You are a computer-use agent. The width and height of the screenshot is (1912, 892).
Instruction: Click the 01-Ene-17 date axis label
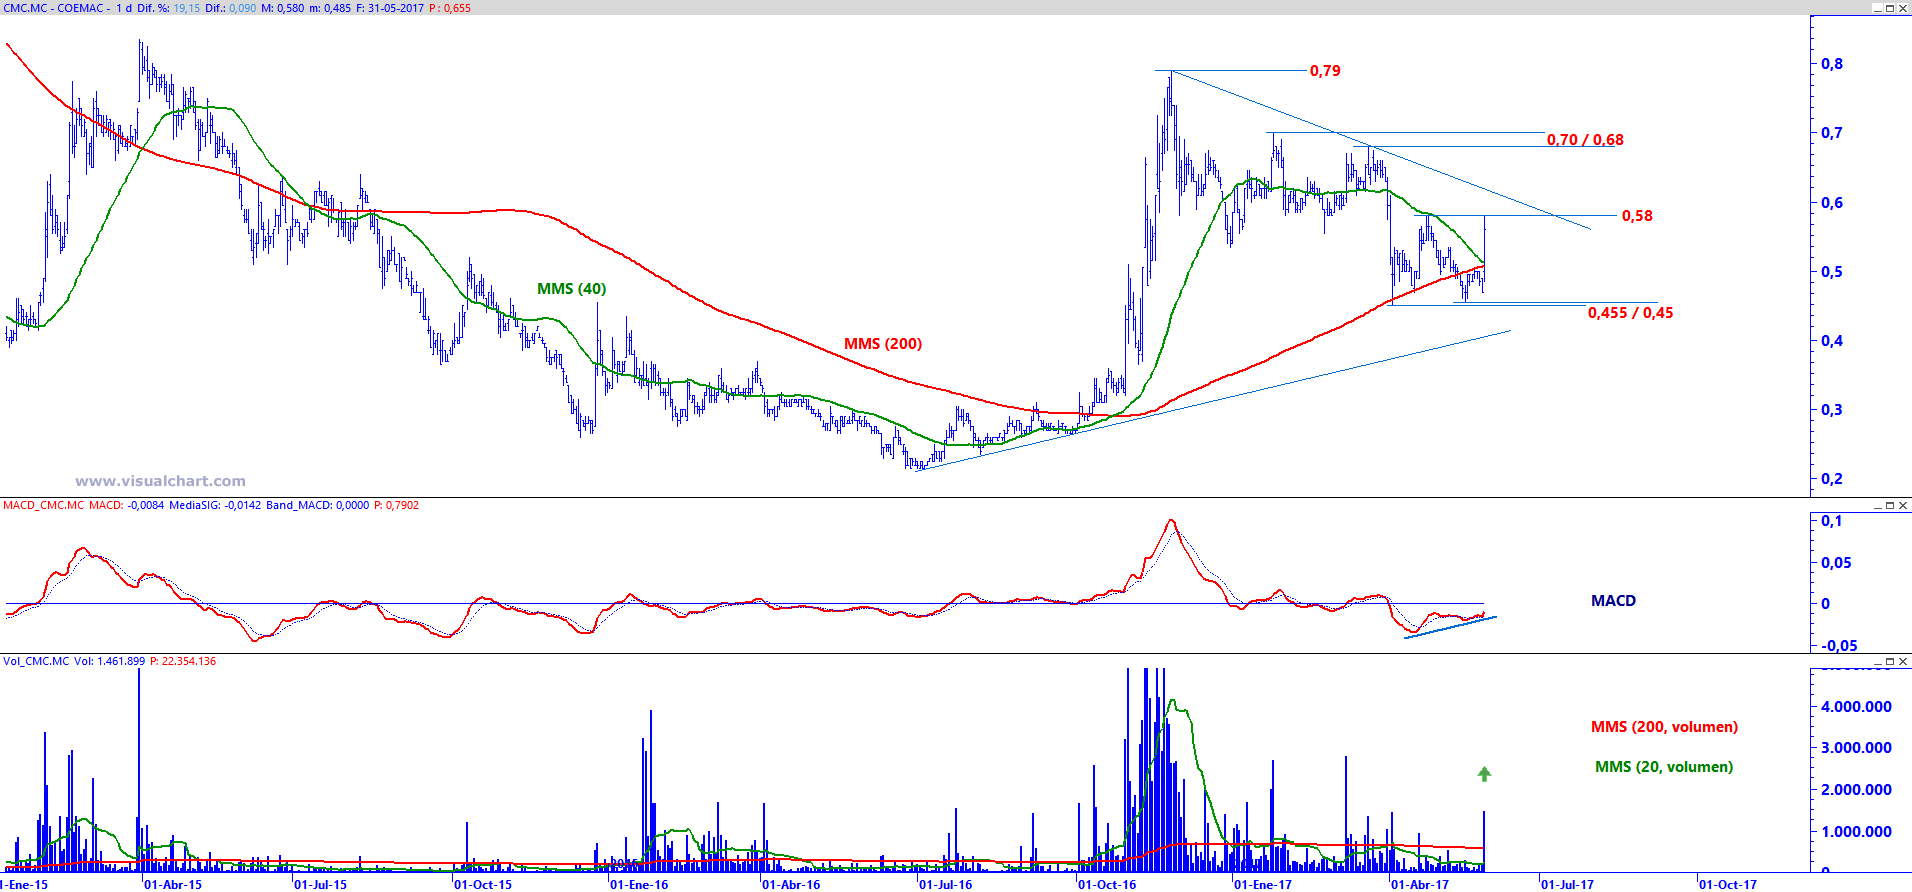click(1263, 884)
